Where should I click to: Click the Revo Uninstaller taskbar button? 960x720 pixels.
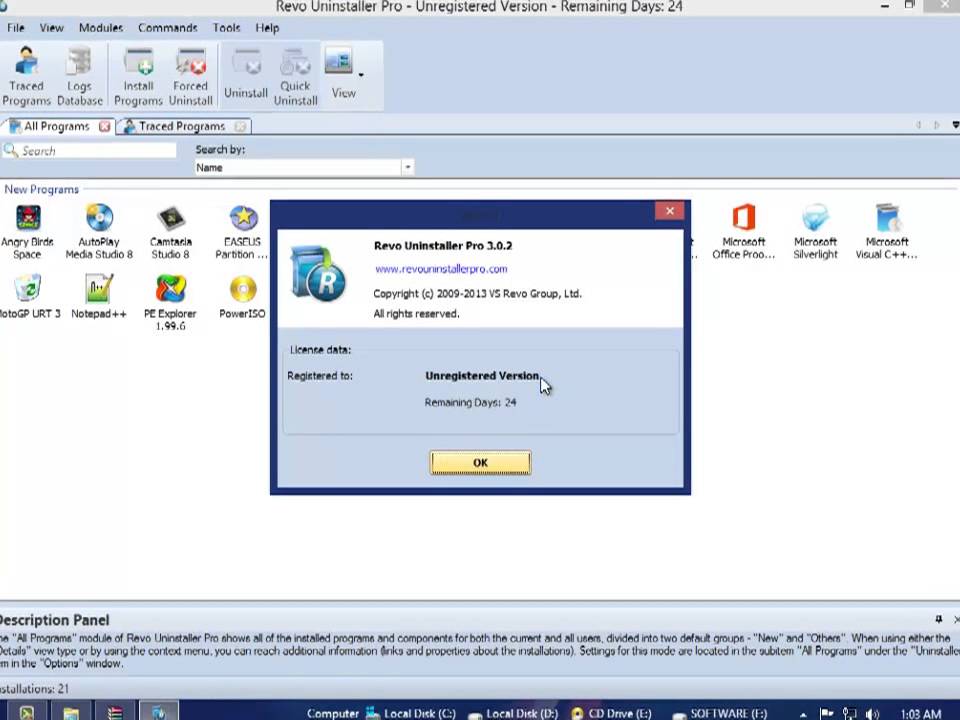[159, 712]
